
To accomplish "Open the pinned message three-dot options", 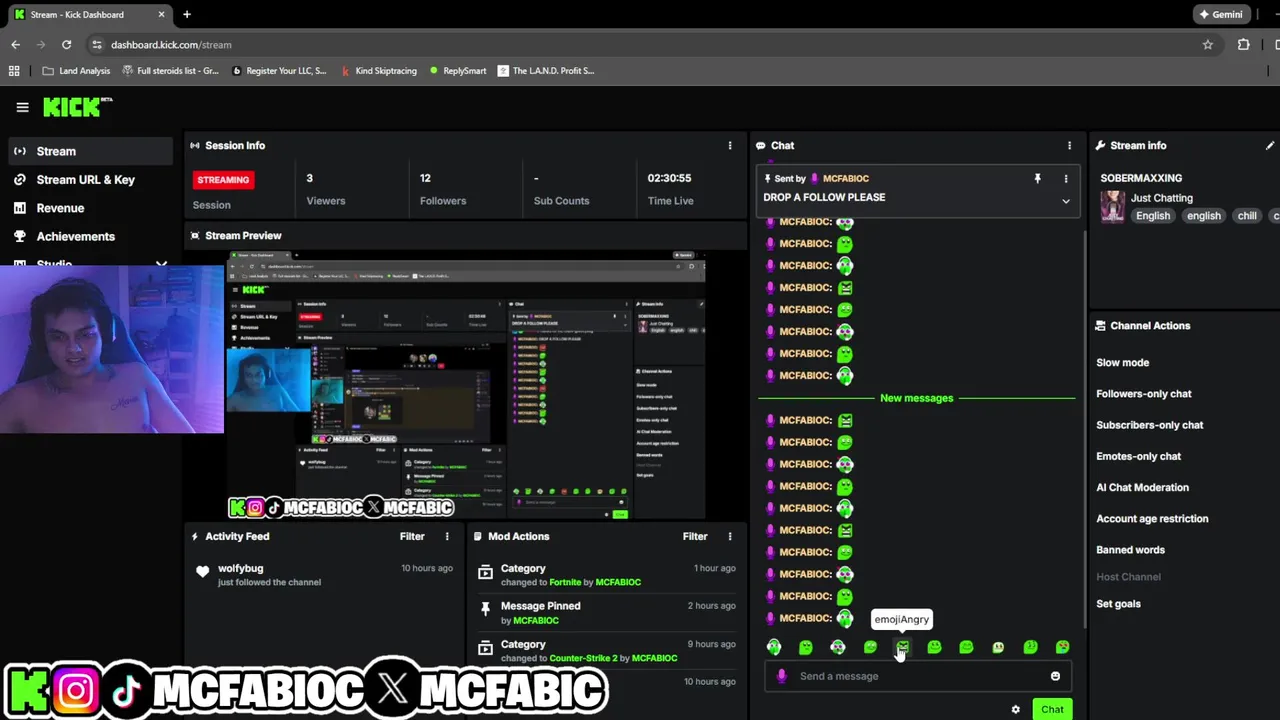I will [x=1066, y=179].
